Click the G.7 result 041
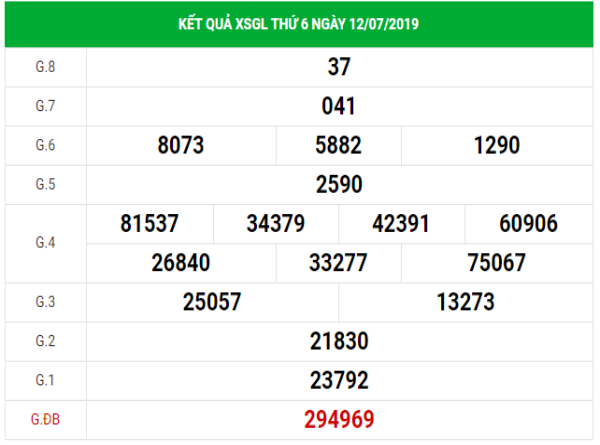This screenshot has width=600, height=445. (339, 106)
